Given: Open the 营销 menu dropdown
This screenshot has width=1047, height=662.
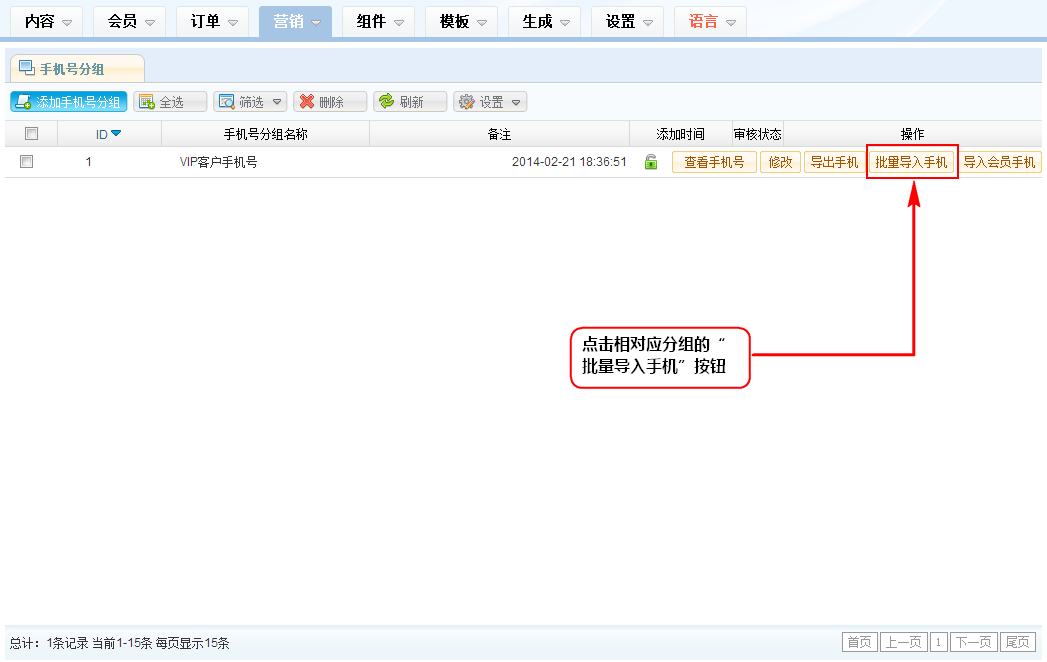Looking at the screenshot, I should tap(295, 21).
